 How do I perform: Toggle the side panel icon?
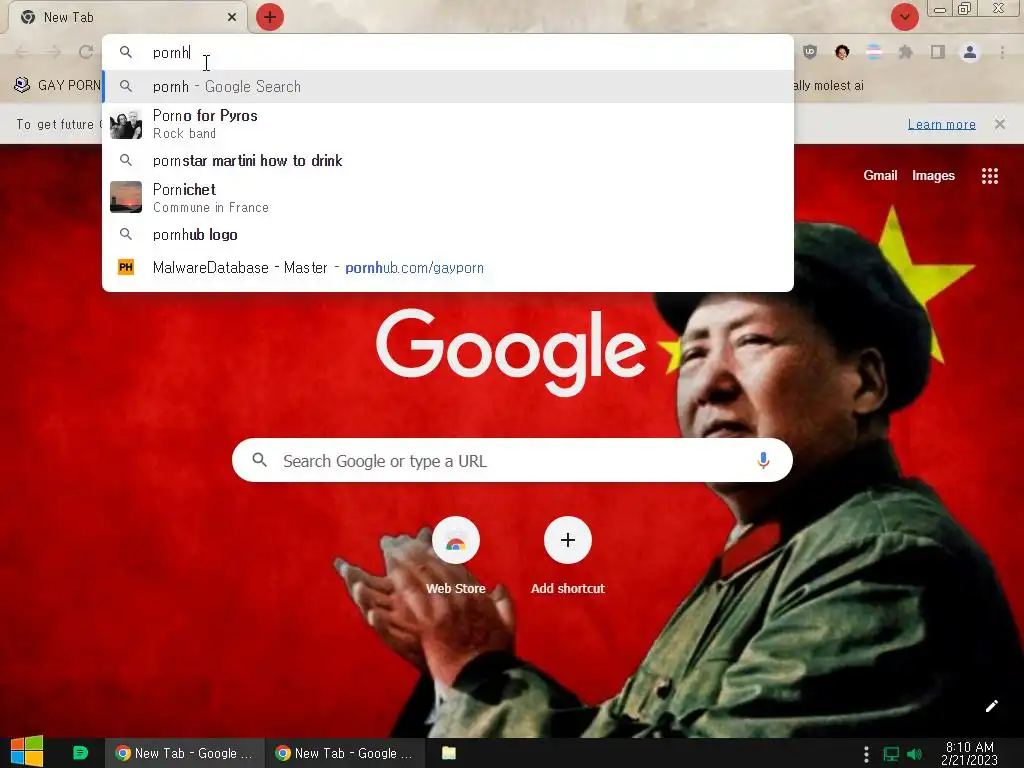coord(938,52)
